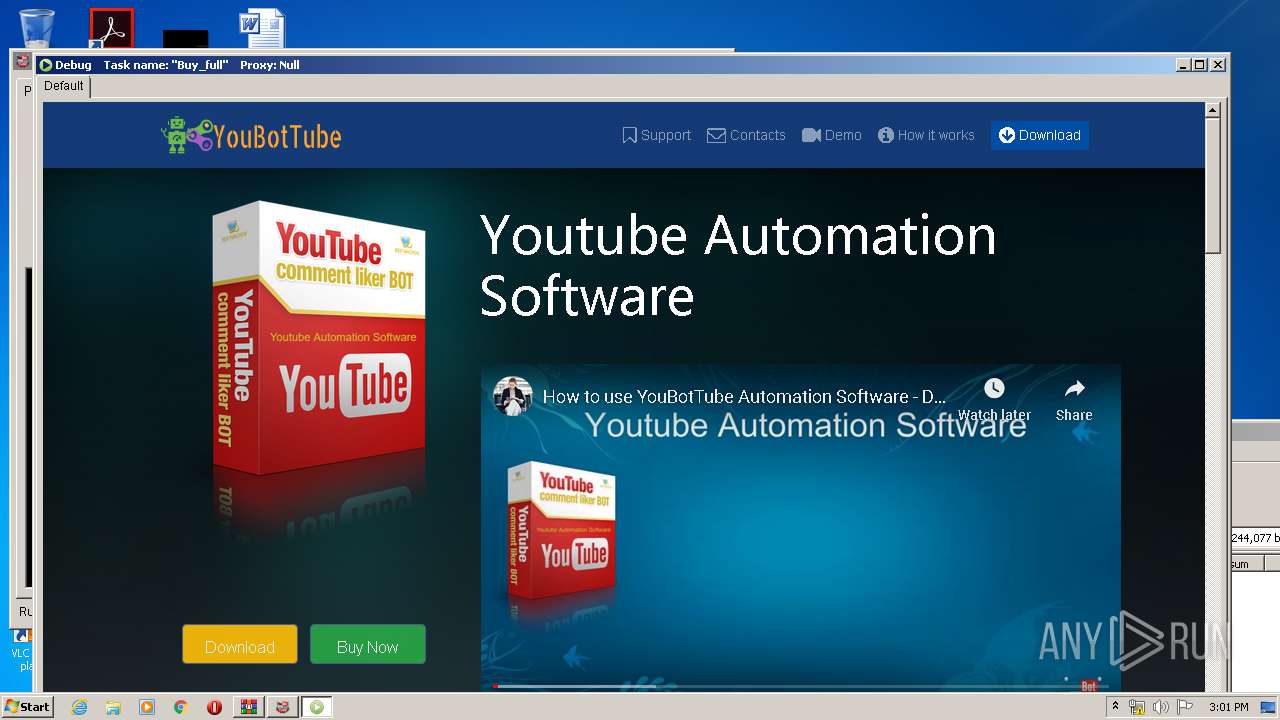Click the YouBotTube robot logo
Viewport: 1280px width, 720px height.
251,135
